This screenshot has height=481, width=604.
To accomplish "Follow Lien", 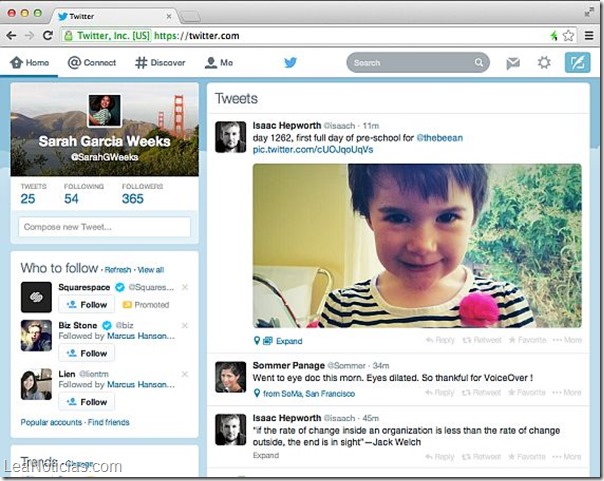I will (87, 402).
